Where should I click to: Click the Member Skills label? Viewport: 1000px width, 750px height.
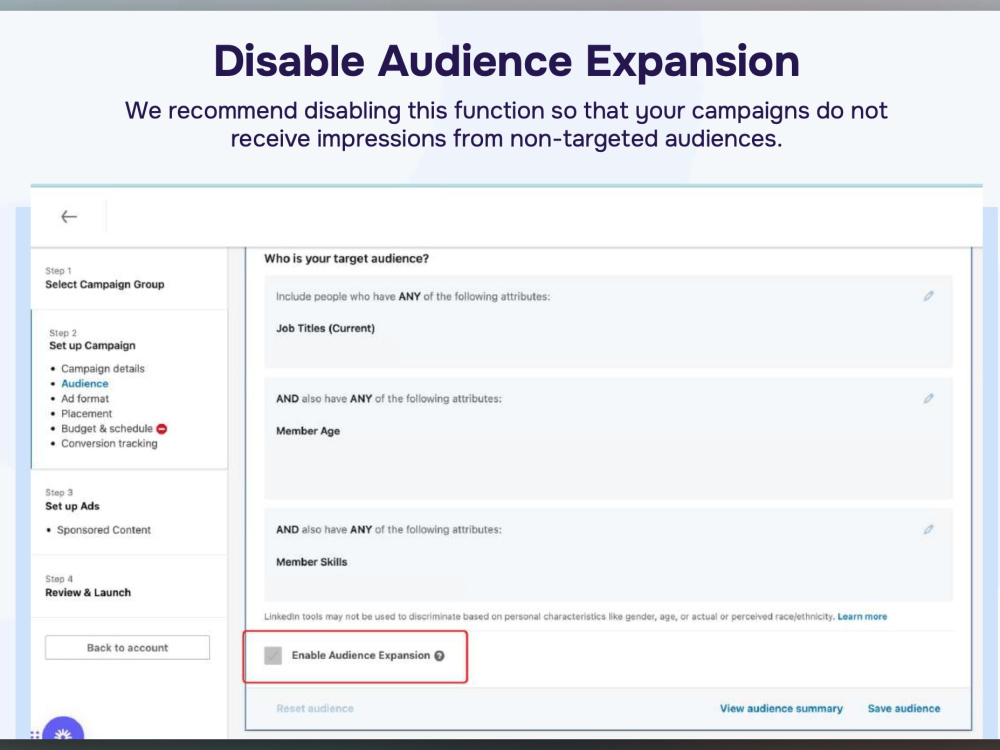[x=311, y=562]
